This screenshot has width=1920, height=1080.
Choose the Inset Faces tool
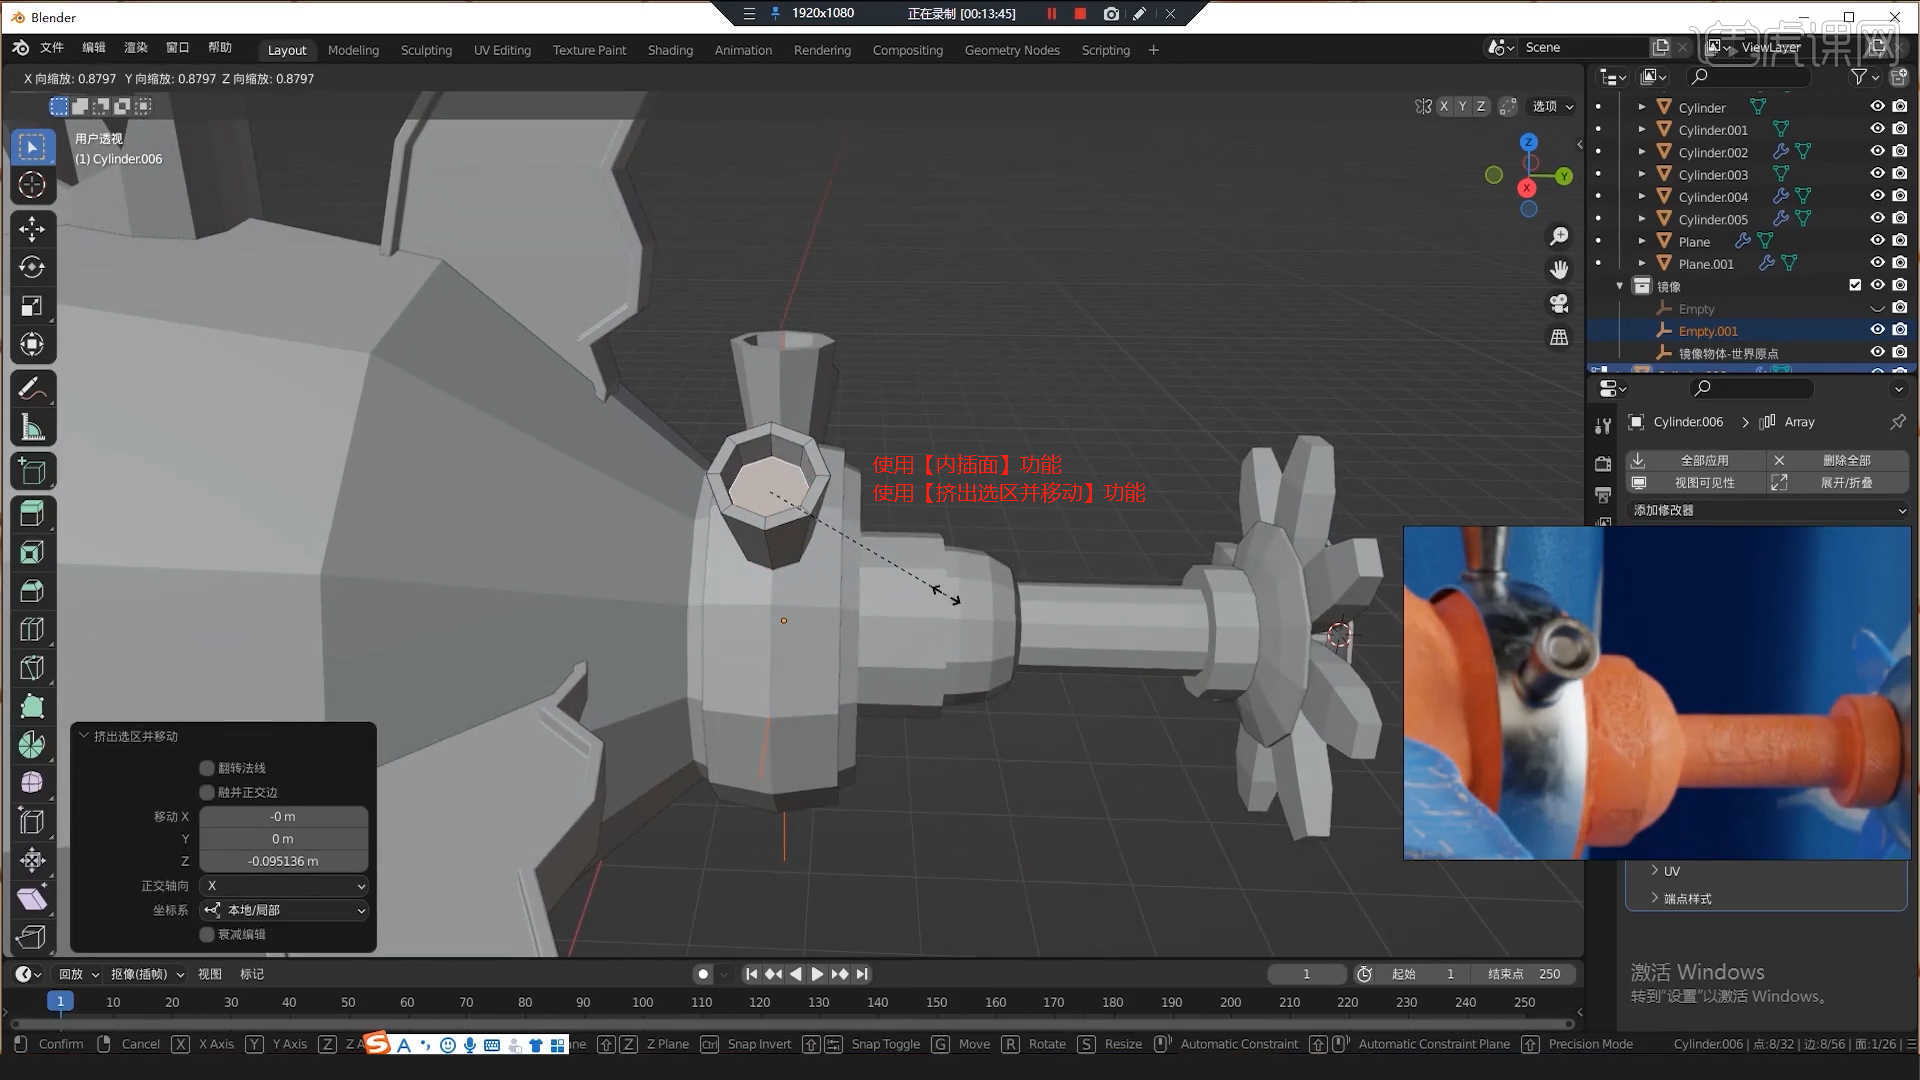pyautogui.click(x=33, y=551)
